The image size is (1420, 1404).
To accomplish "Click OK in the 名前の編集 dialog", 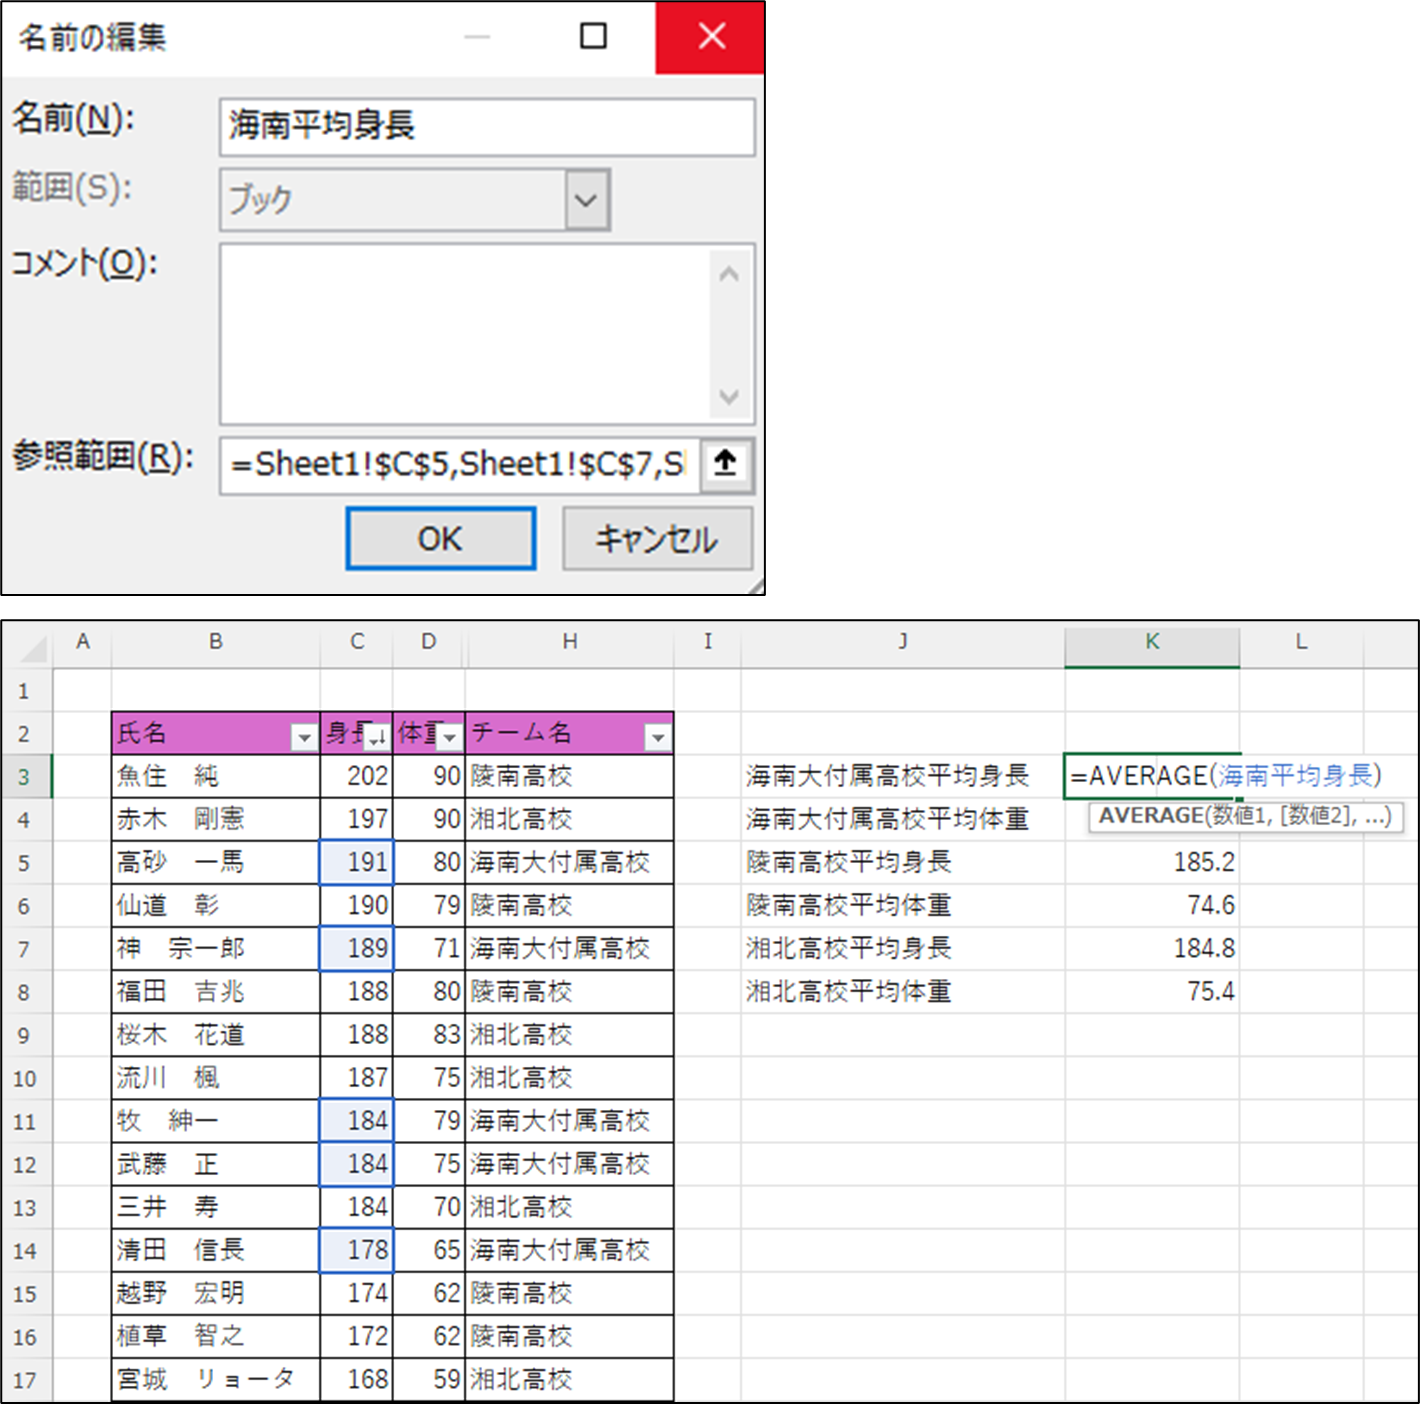I will (x=440, y=539).
